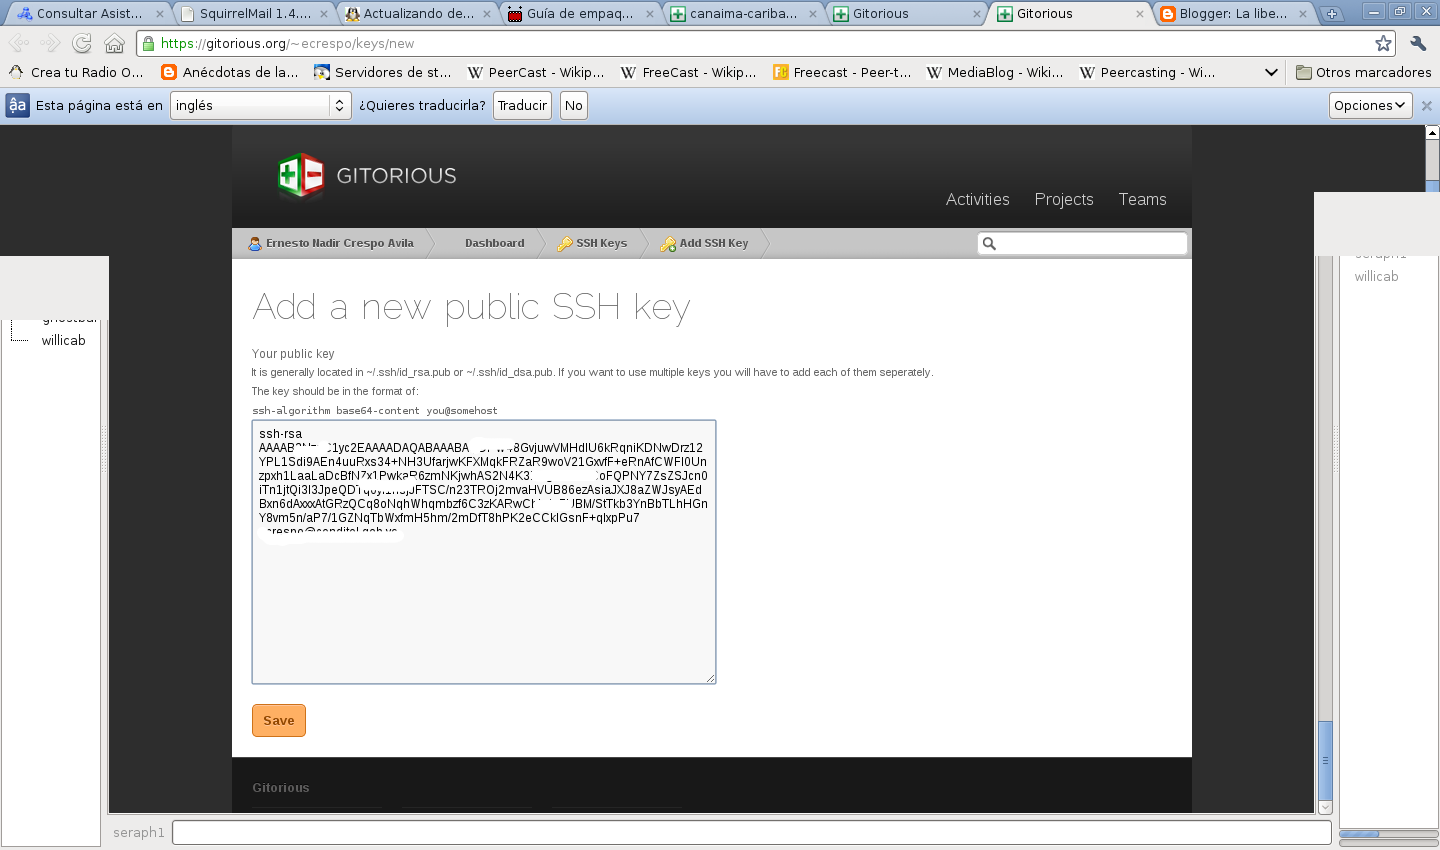The height and width of the screenshot is (850, 1440).
Task: Open new tab with plus button
Action: [x=1331, y=14]
